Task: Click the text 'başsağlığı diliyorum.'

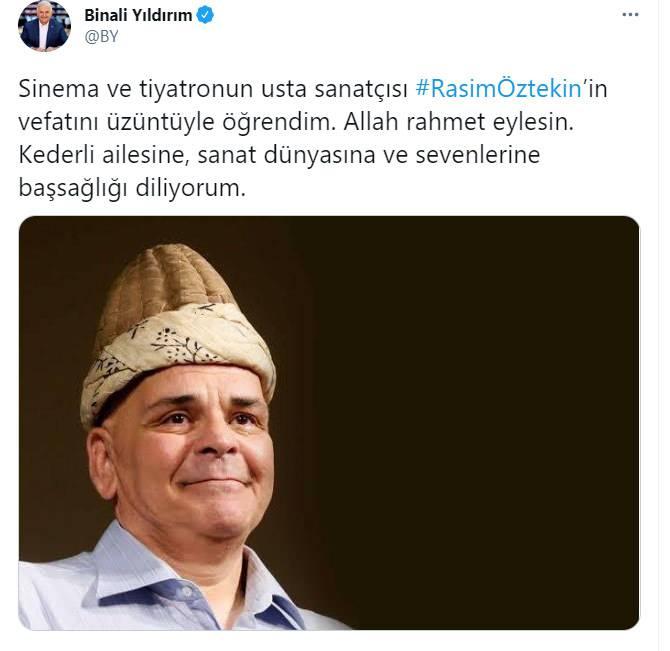Action: (132, 188)
